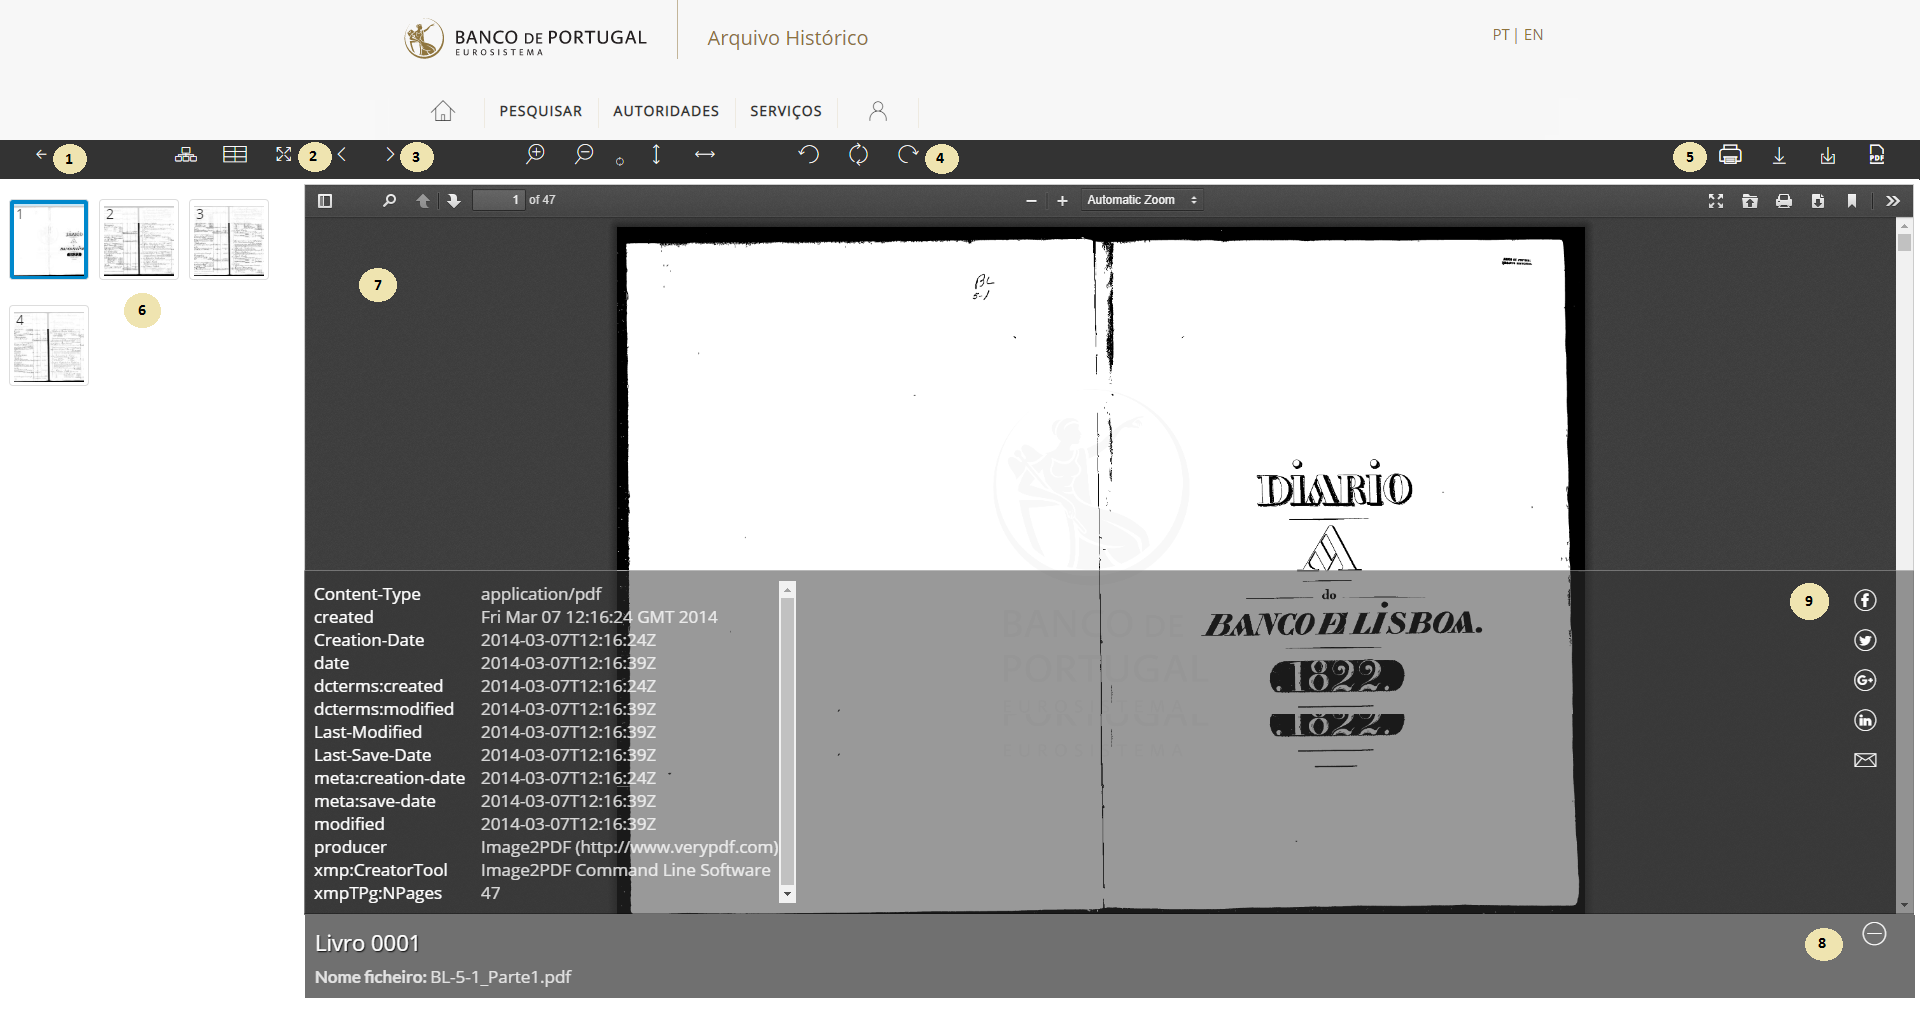Click the two-arrow rotate circle icon
The image size is (1920, 1011).
click(x=858, y=154)
